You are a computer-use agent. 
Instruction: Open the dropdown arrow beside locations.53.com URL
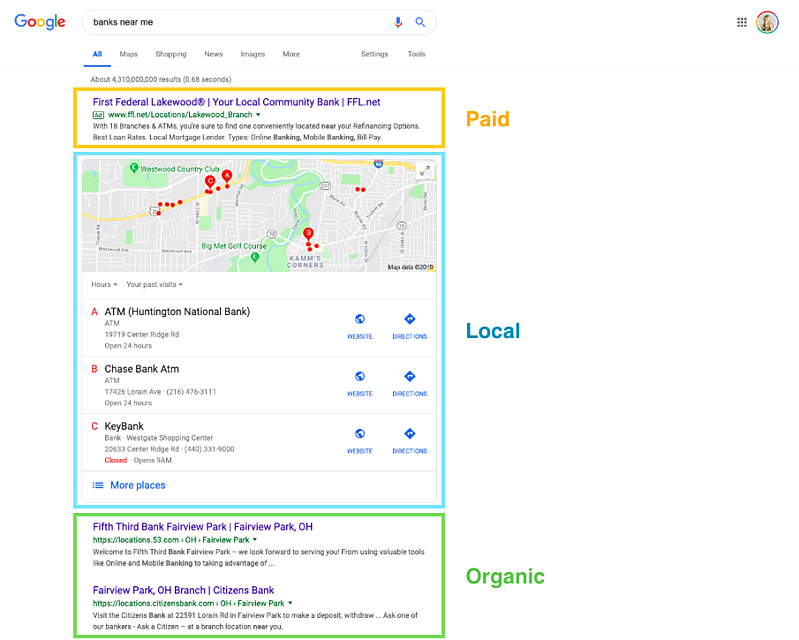click(255, 539)
